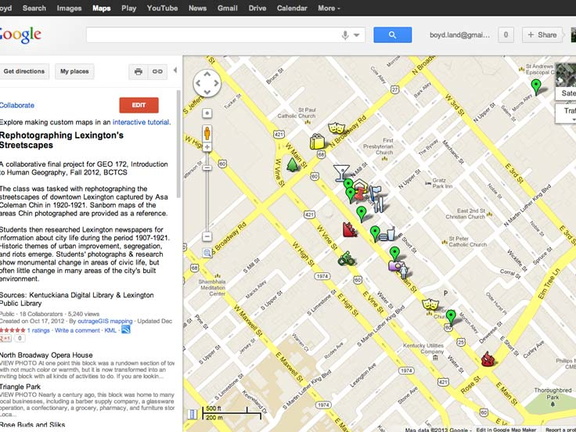
Task: Click zoom out minus button
Action: [x=207, y=237]
